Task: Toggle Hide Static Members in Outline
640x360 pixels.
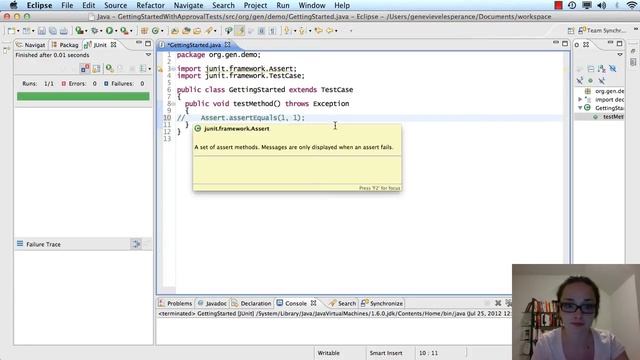Action: click(x=580, y=80)
